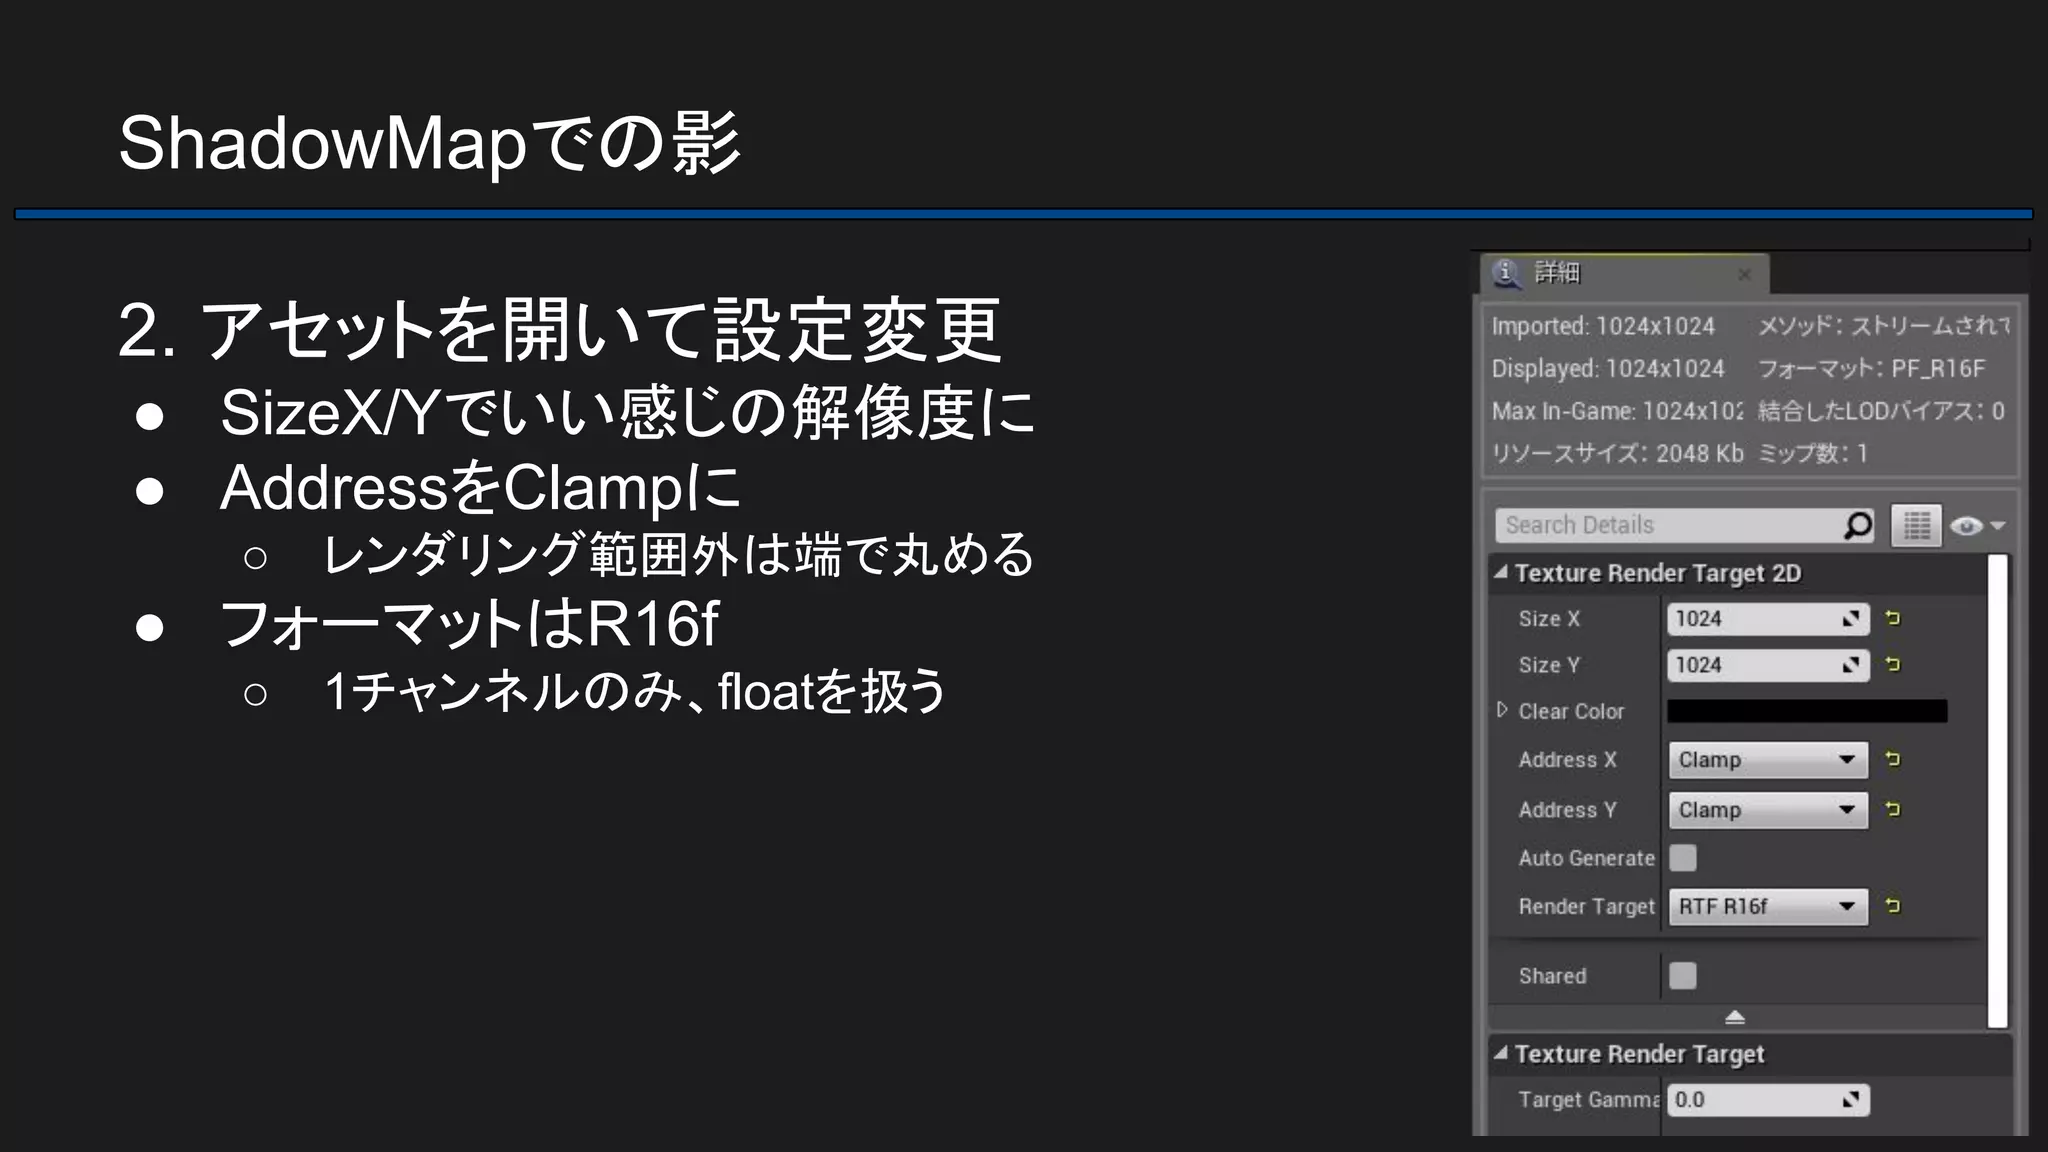Select the 詳細 details tab
This screenshot has height=1152, width=2048.
(x=1624, y=273)
